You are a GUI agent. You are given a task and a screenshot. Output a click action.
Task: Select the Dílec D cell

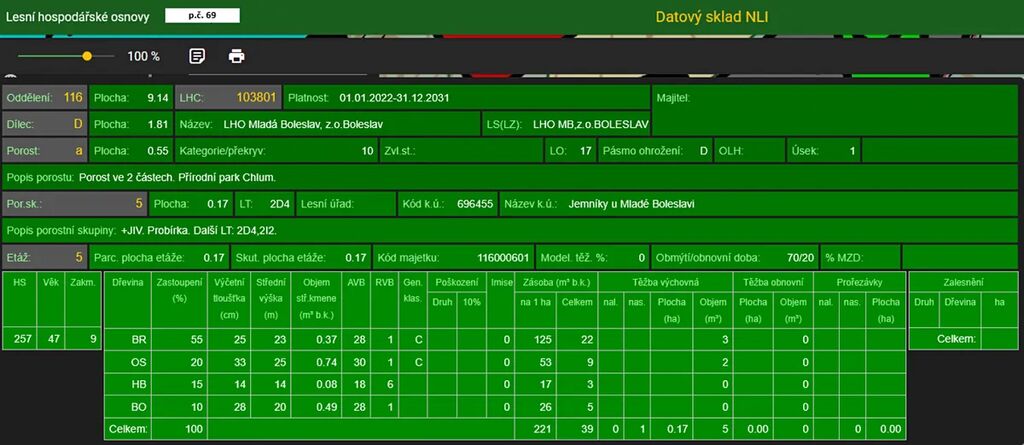pyautogui.click(x=44, y=124)
